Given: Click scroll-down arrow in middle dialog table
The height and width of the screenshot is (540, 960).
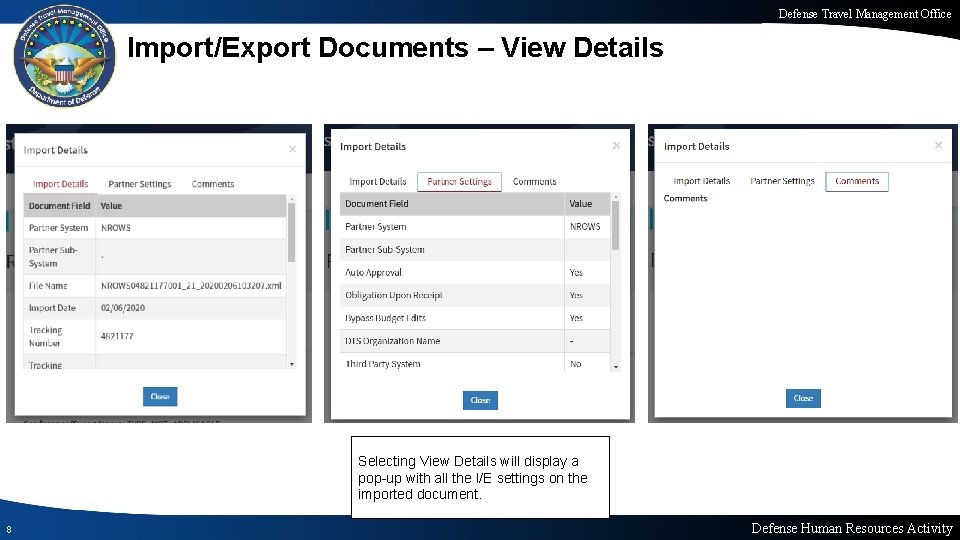Looking at the screenshot, I should [616, 367].
